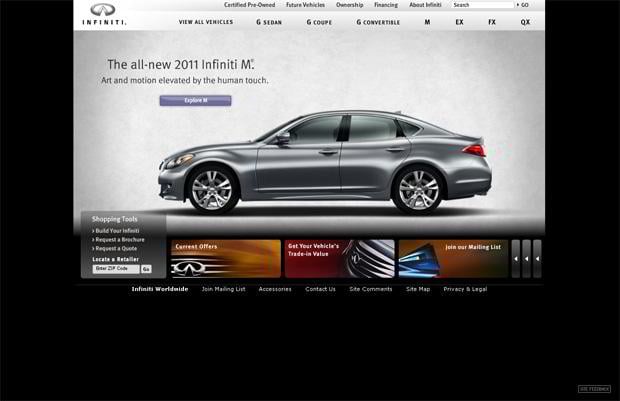The width and height of the screenshot is (620, 401).
Task: Open Get Your Vehicle's Trade-in Value tile
Action: (x=339, y=259)
